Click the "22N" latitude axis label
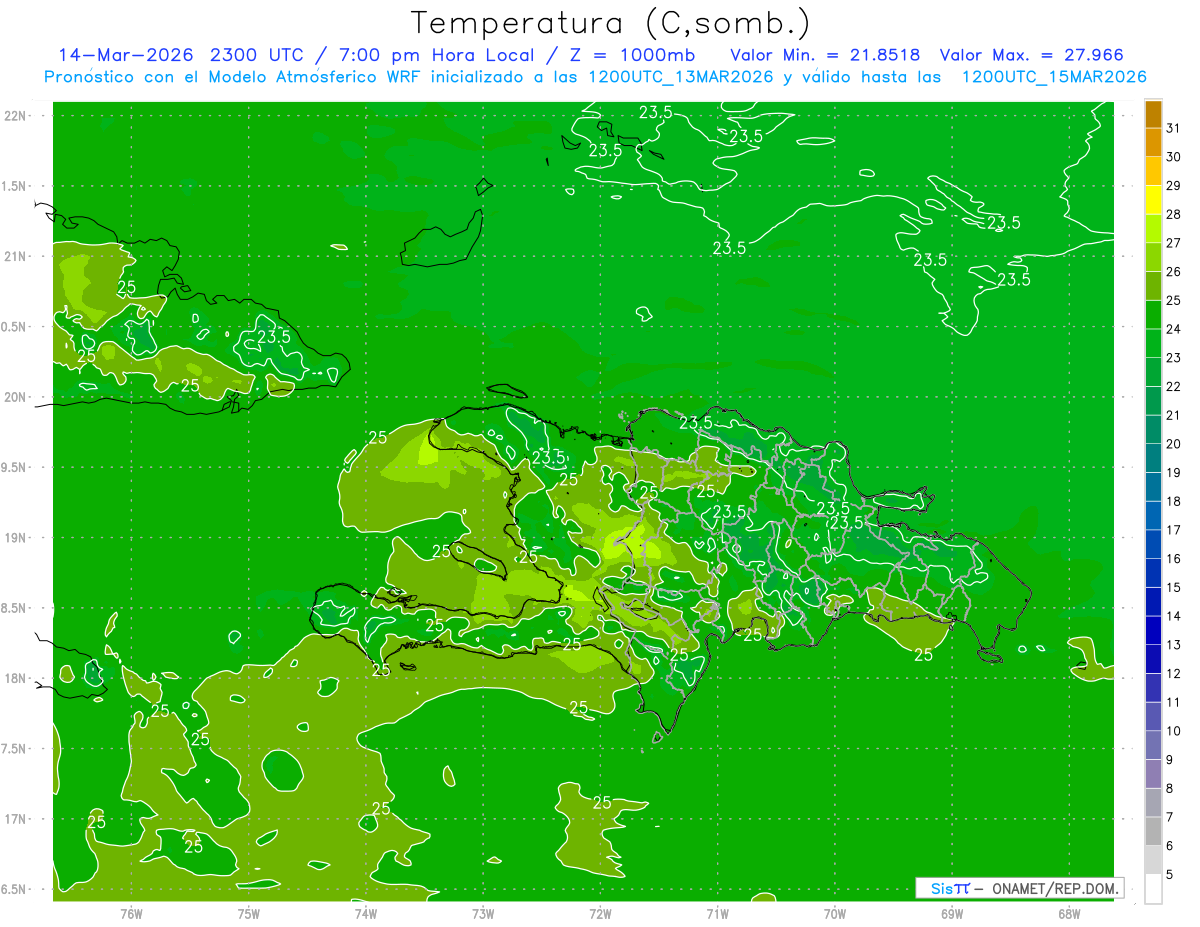Screen dimensions: 1200x927 click(x=15, y=116)
